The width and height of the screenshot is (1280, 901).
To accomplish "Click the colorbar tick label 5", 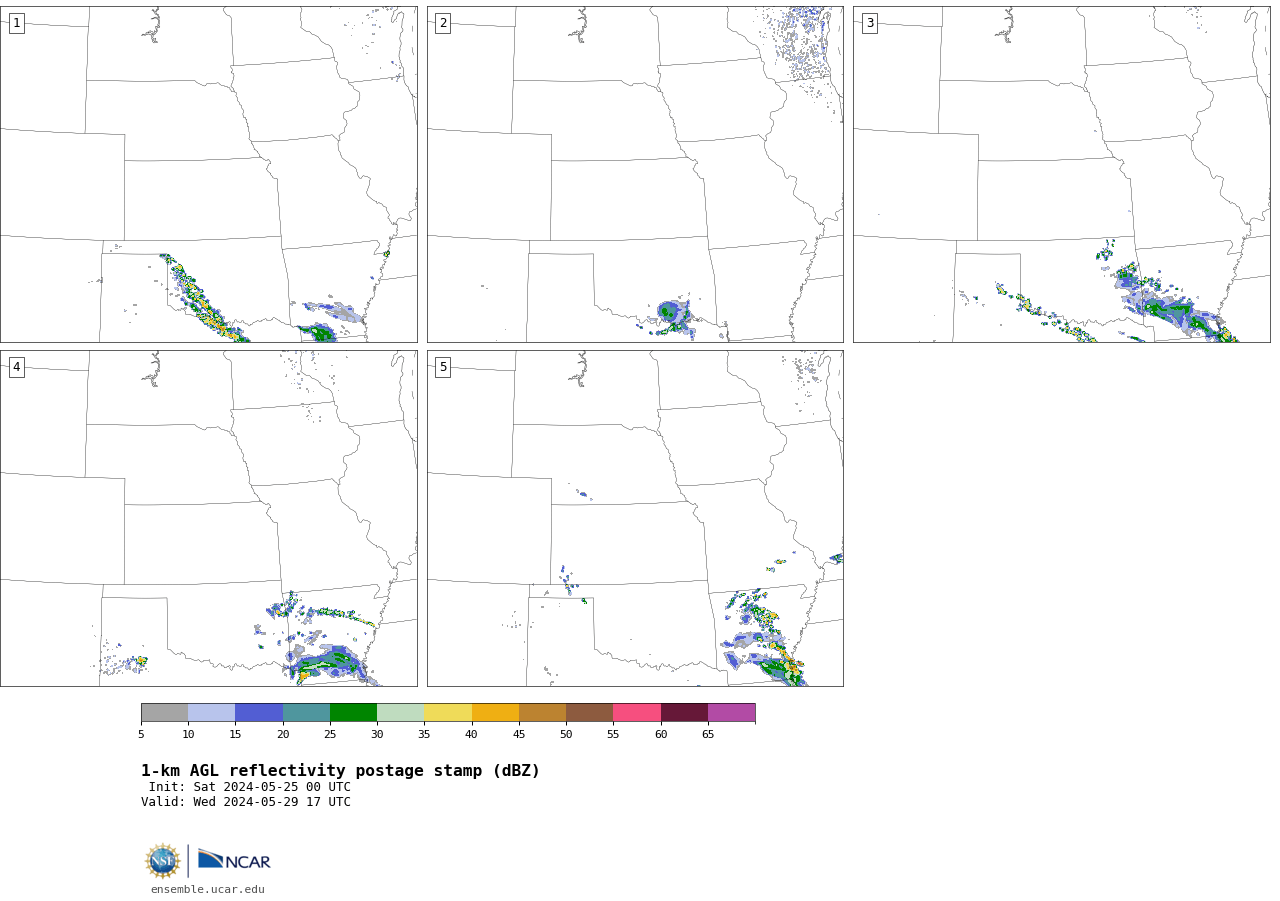I will tap(141, 735).
